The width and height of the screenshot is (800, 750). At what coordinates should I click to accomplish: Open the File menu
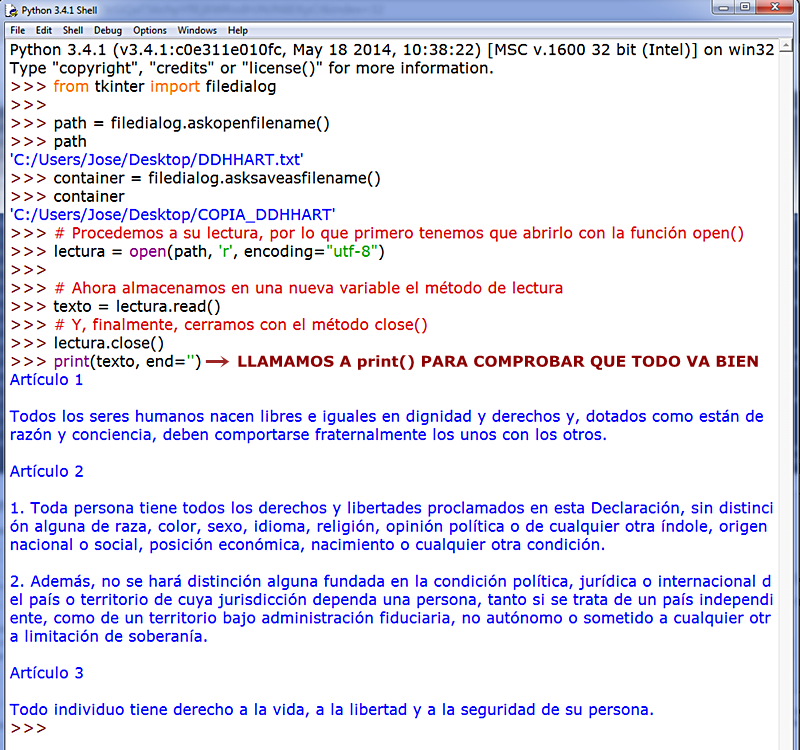[17, 30]
